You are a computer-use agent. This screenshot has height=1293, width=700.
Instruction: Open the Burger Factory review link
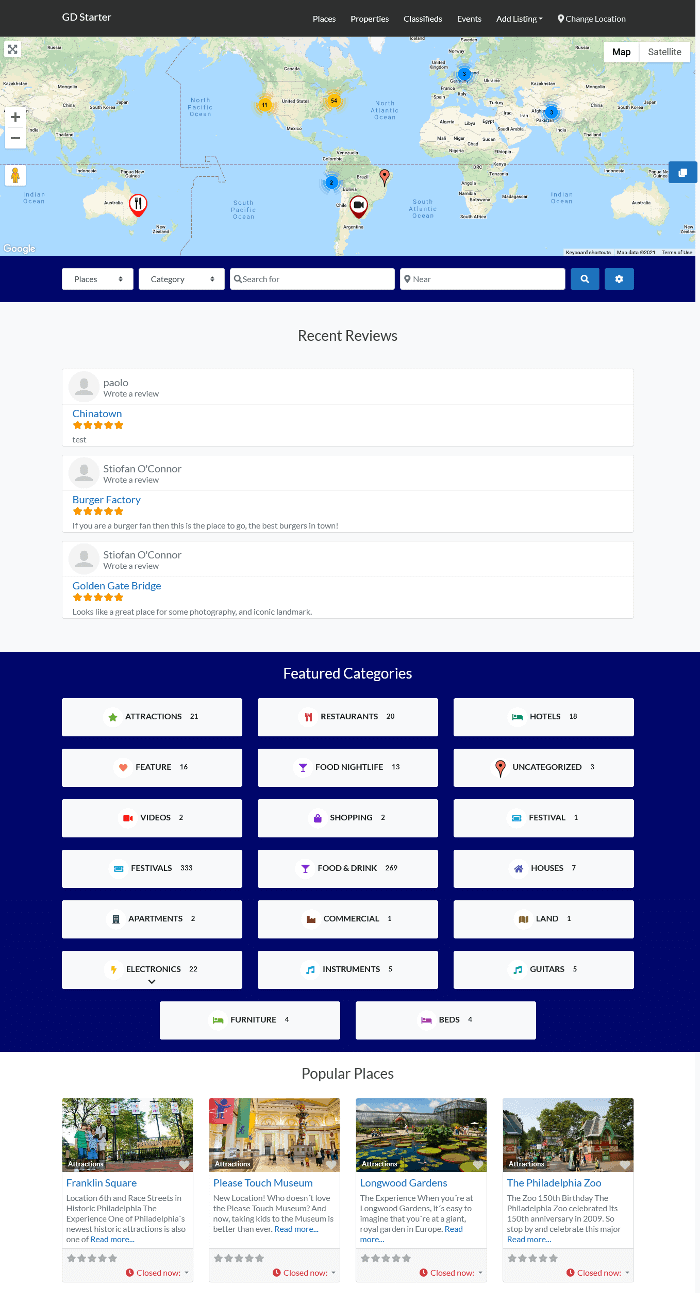coord(106,500)
